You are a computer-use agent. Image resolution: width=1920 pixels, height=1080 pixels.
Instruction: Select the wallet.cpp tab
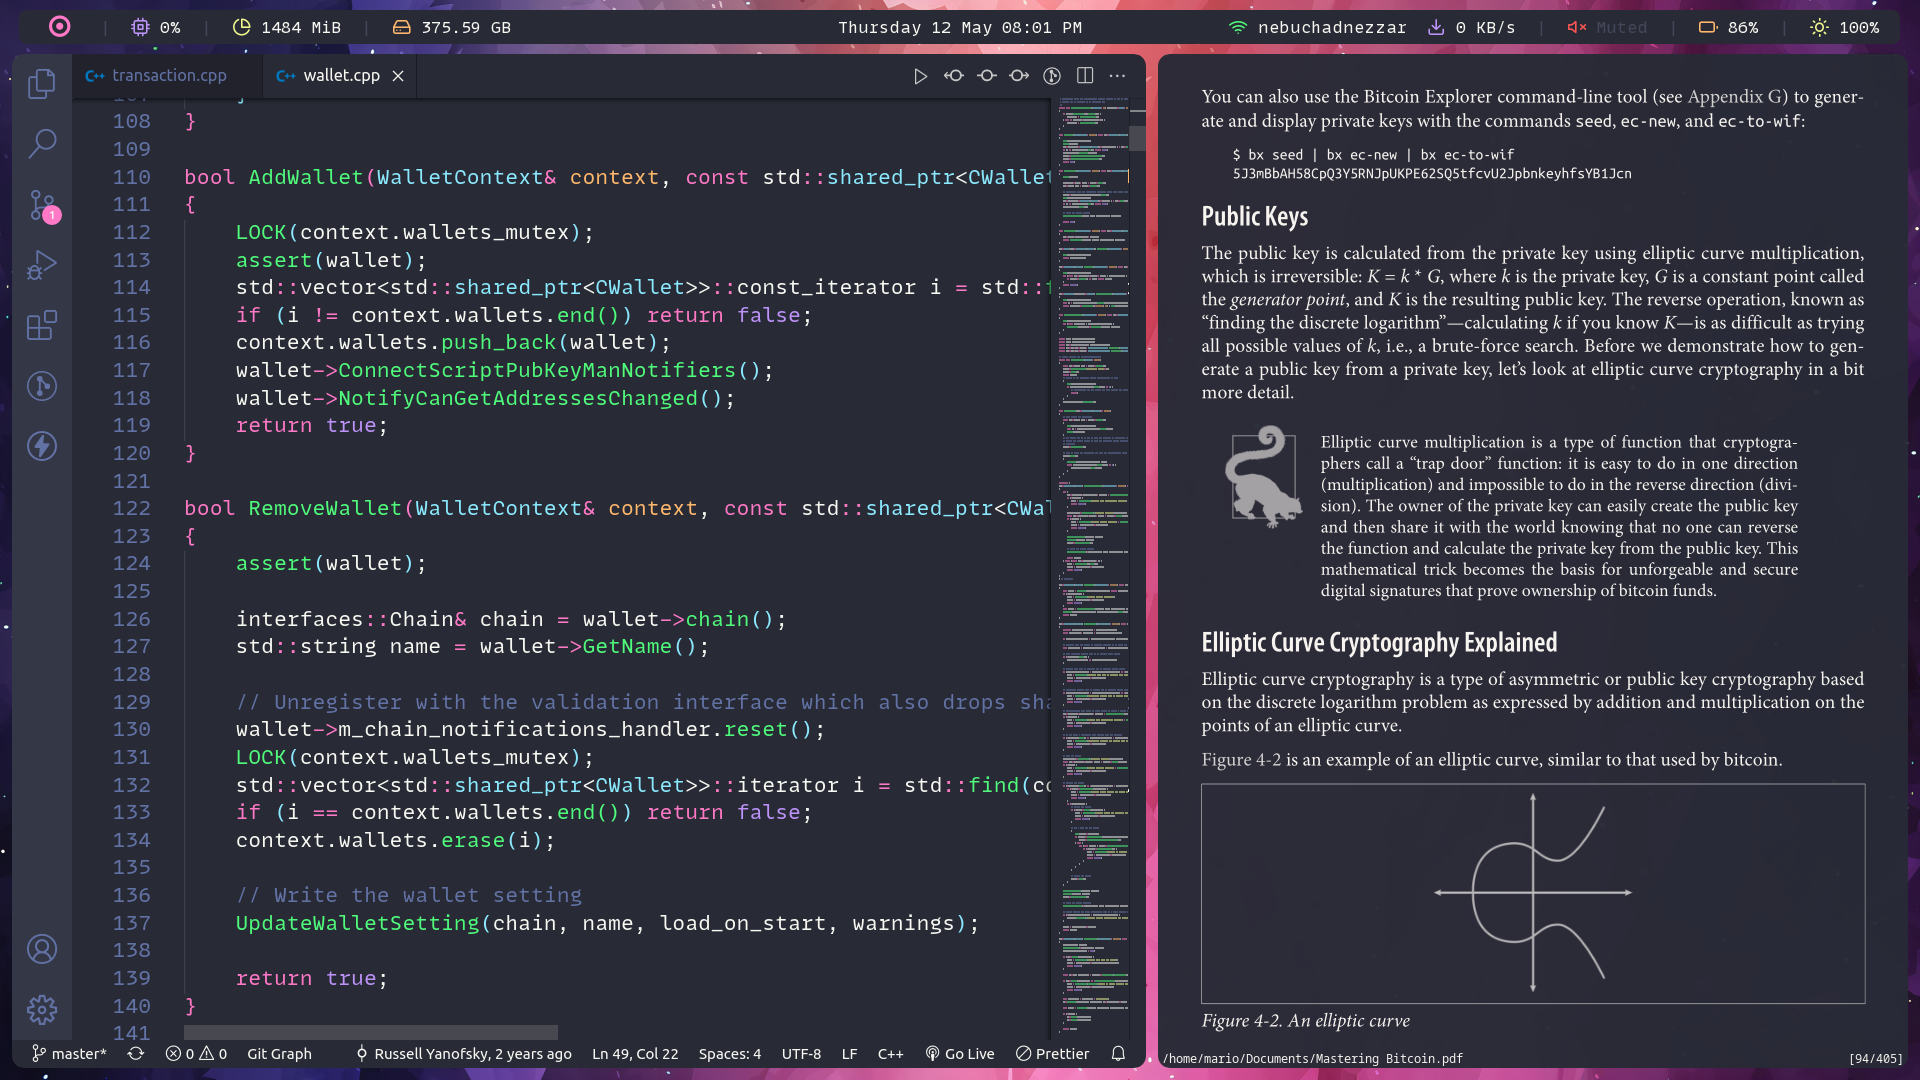coord(341,76)
